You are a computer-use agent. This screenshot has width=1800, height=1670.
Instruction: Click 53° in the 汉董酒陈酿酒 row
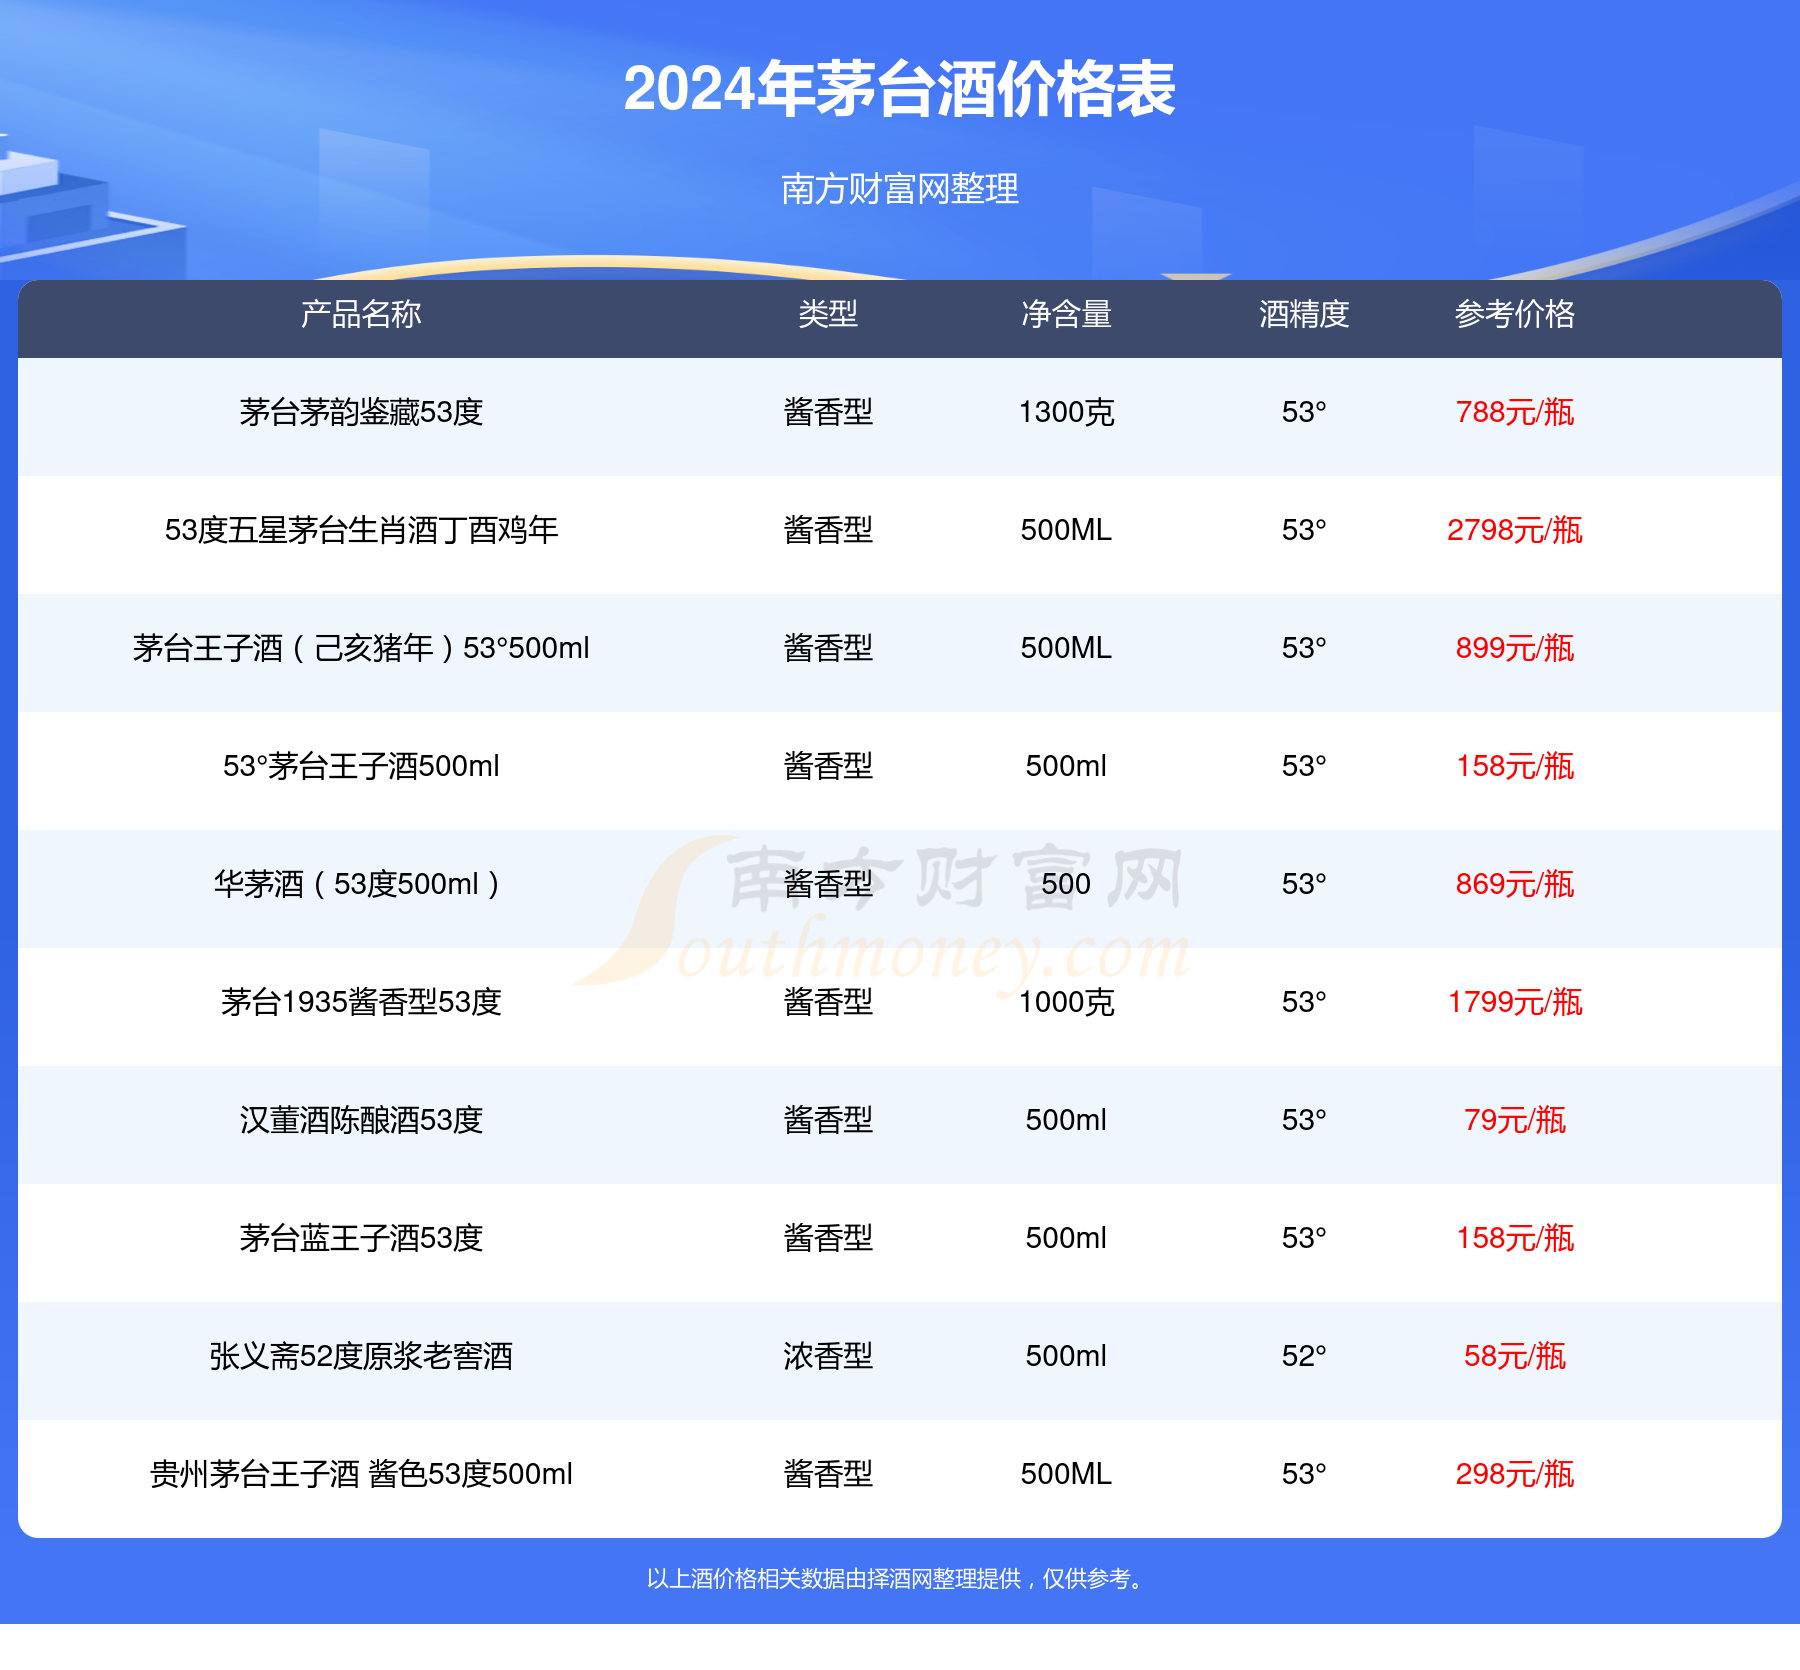pyautogui.click(x=1304, y=1120)
